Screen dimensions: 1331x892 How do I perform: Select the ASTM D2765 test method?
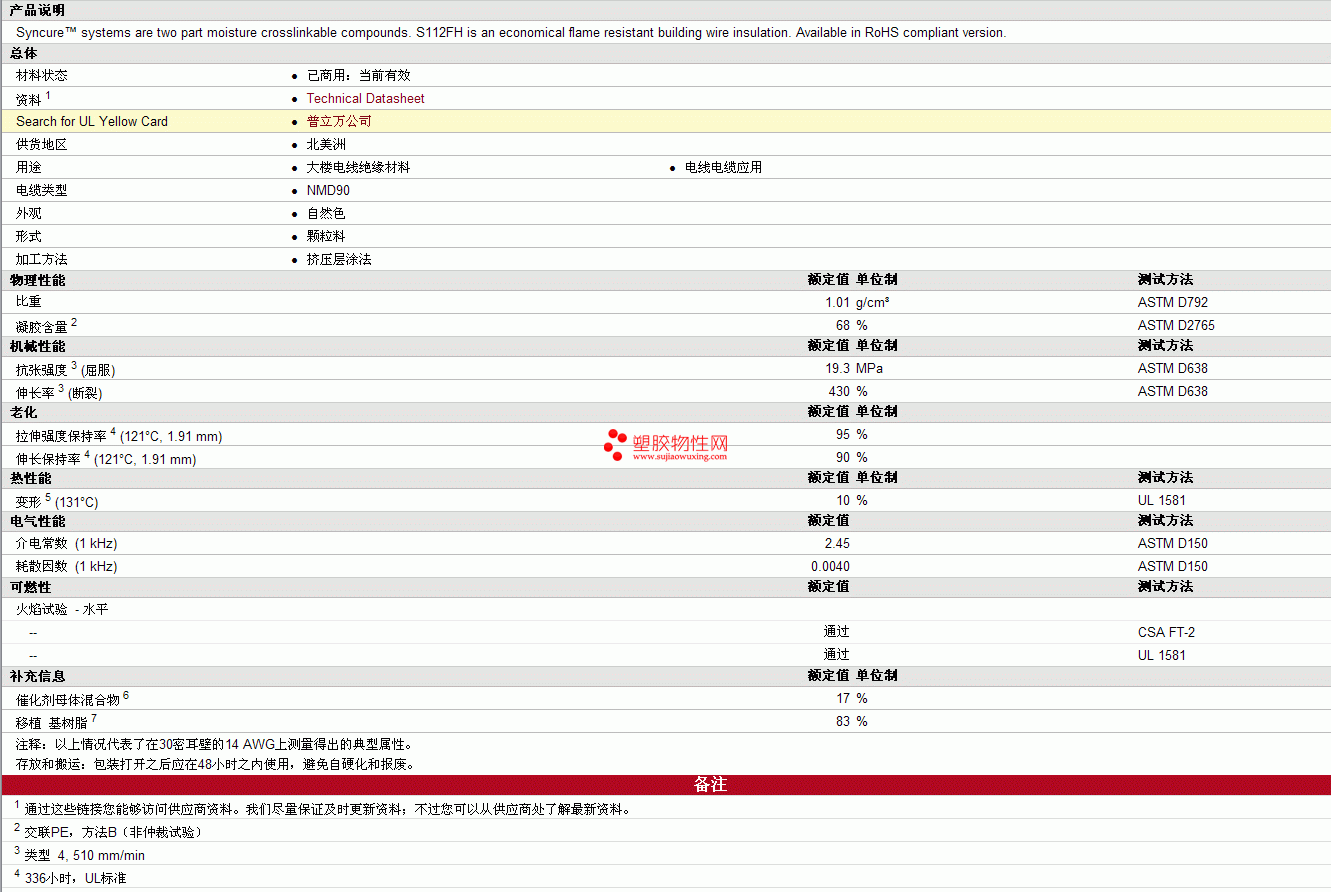[1177, 325]
